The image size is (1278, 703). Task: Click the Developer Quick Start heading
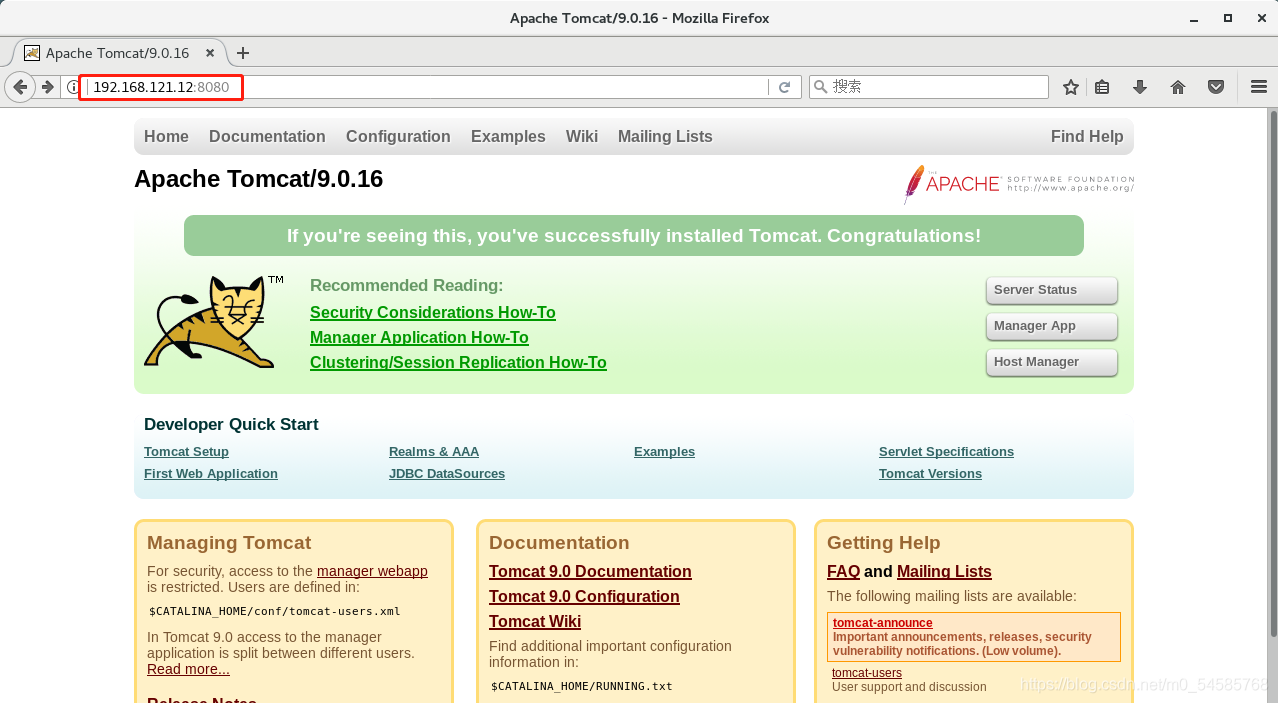tap(231, 424)
